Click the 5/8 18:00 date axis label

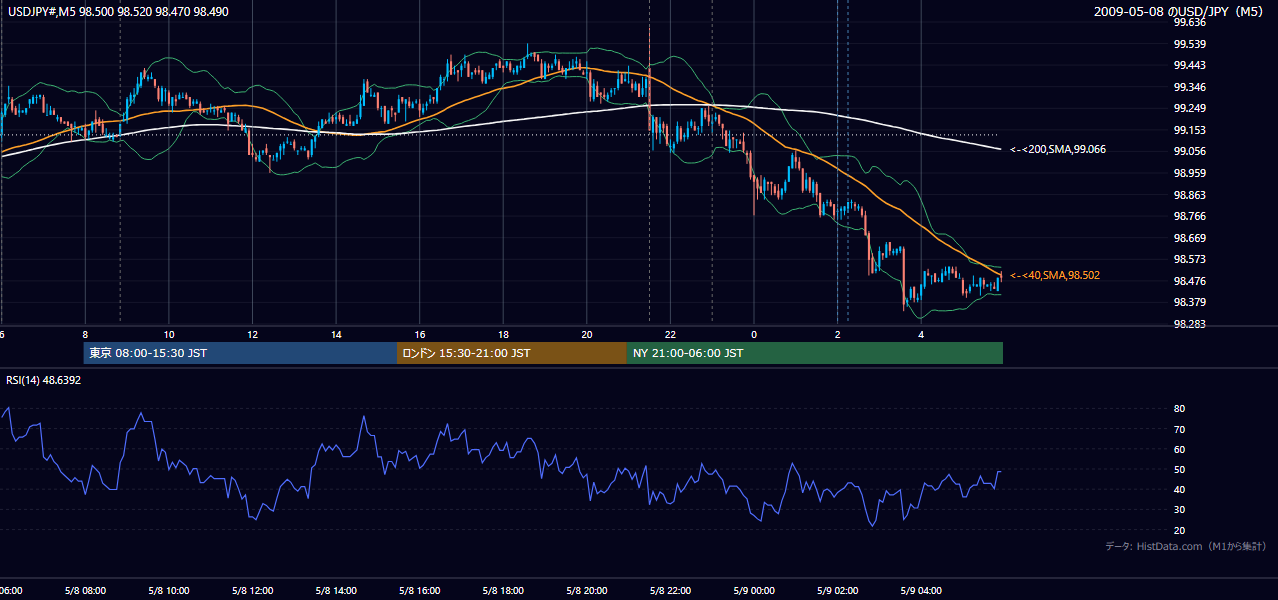coord(503,591)
